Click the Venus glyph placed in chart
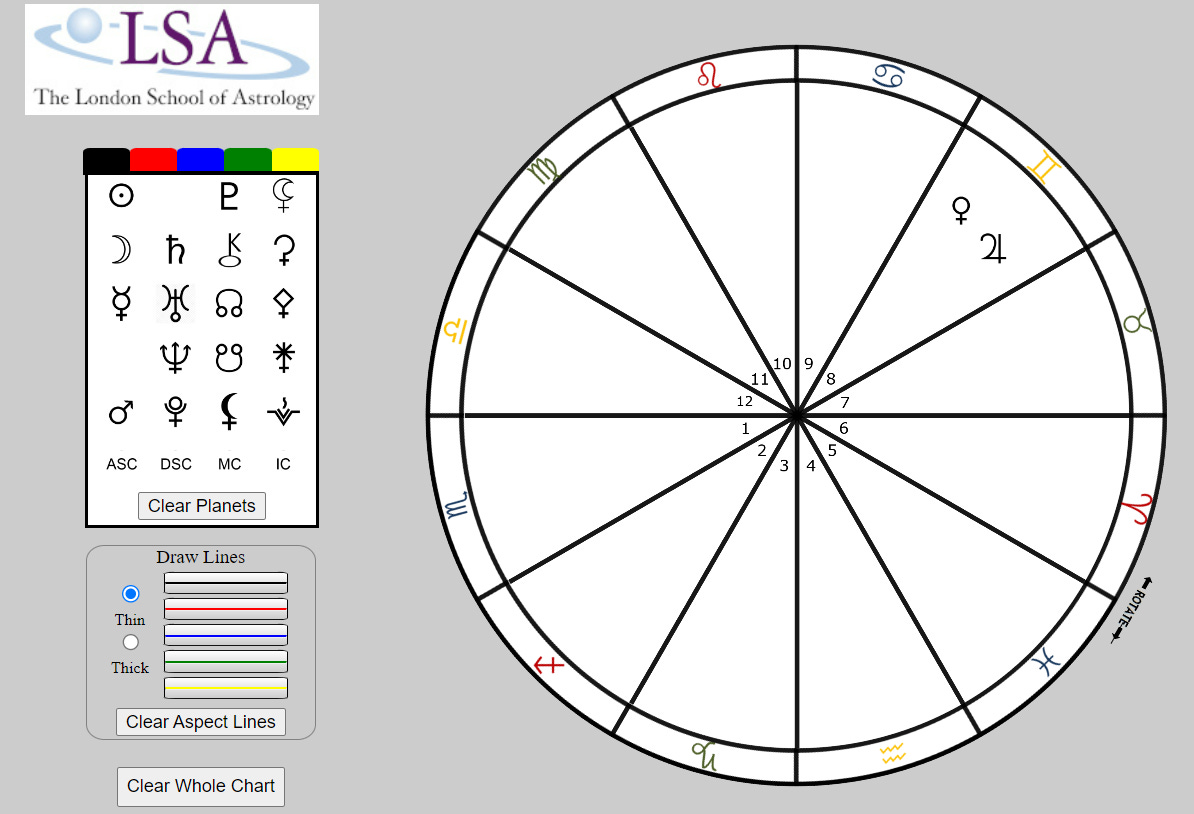This screenshot has height=814, width=1194. 962,210
